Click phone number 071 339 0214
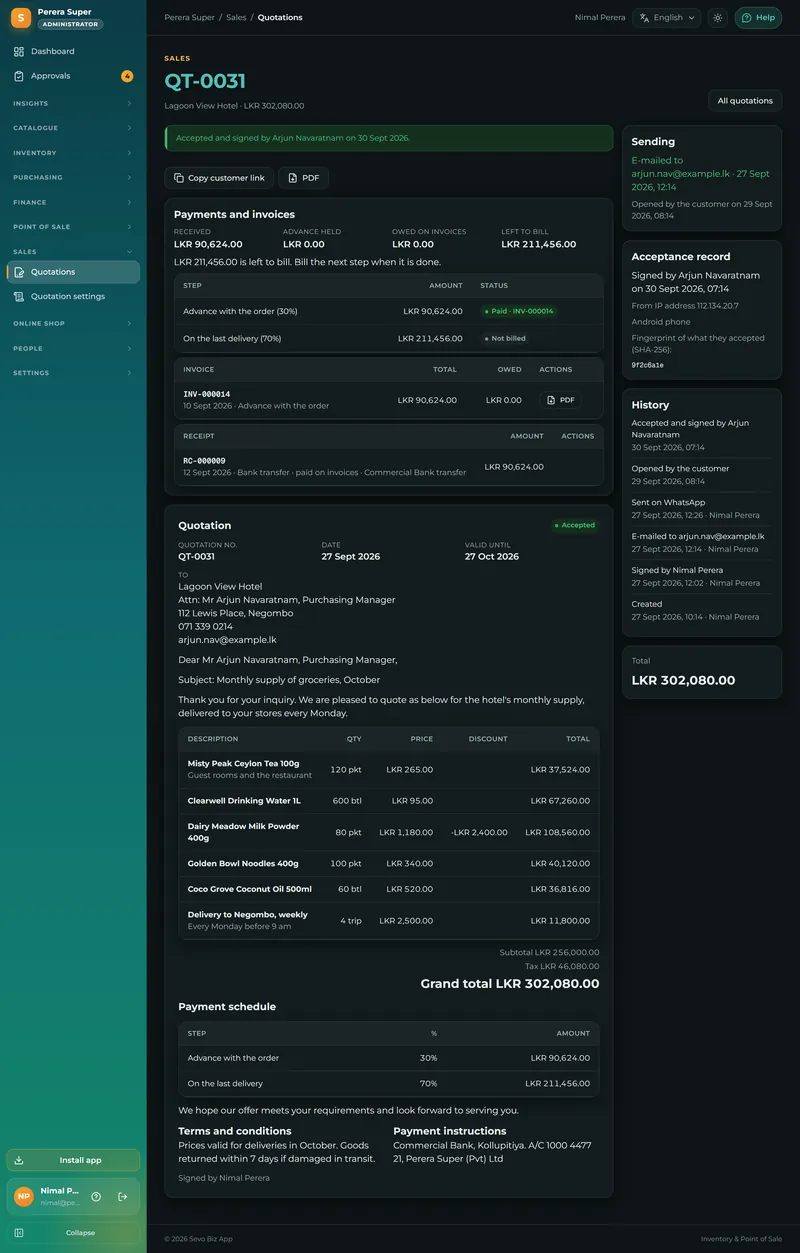The width and height of the screenshot is (800, 1253). click(205, 626)
